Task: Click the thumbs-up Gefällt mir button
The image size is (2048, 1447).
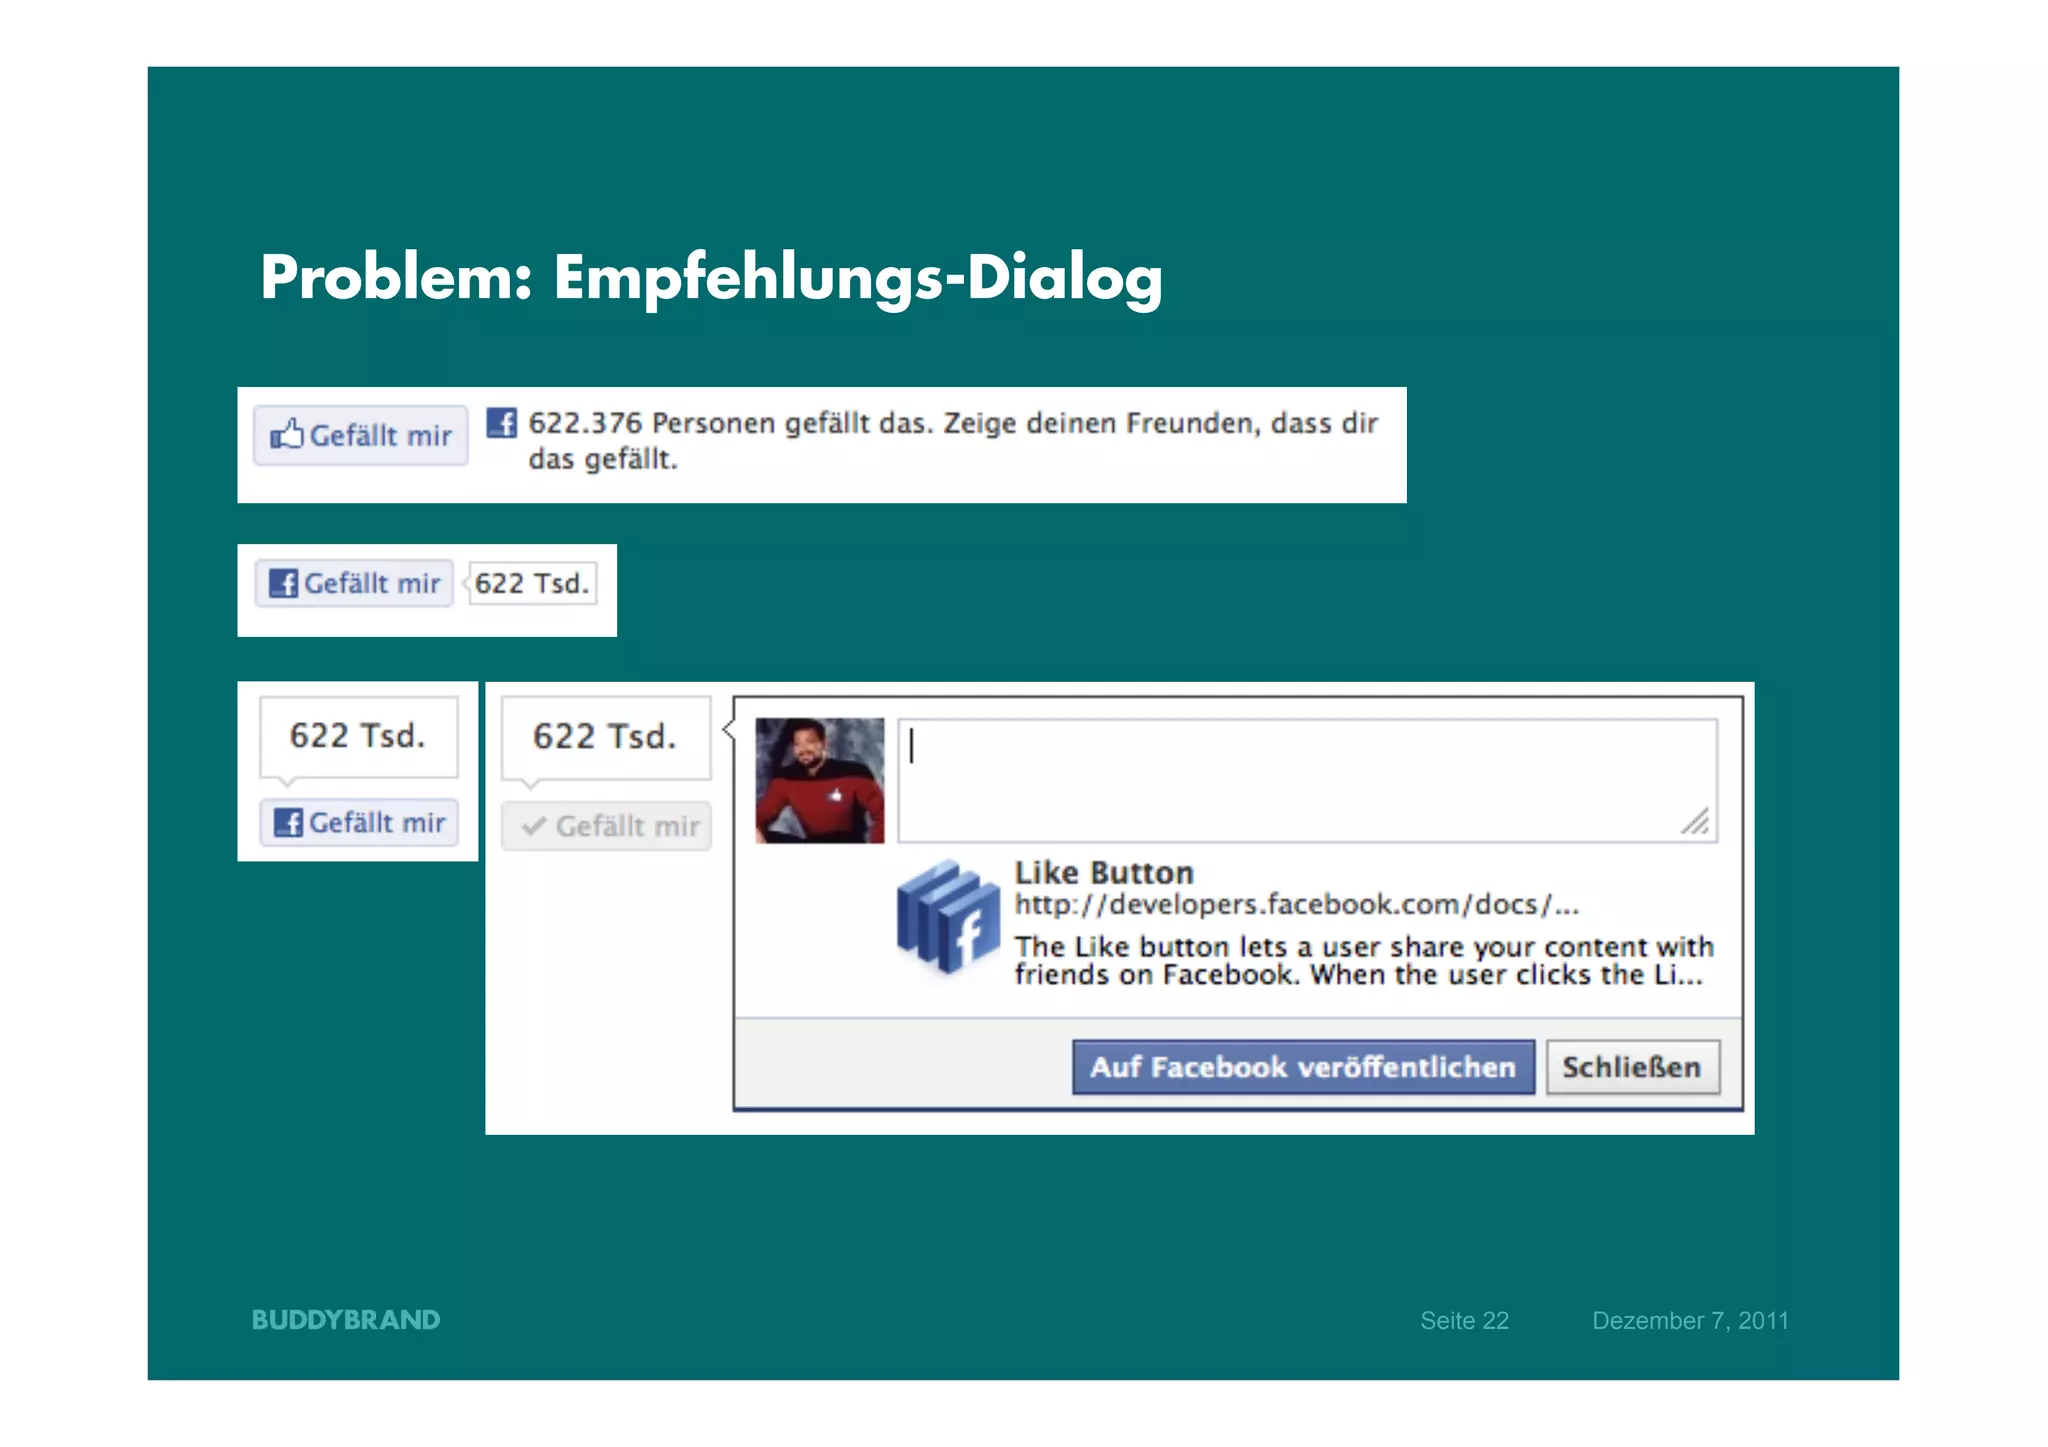Action: pos(360,435)
